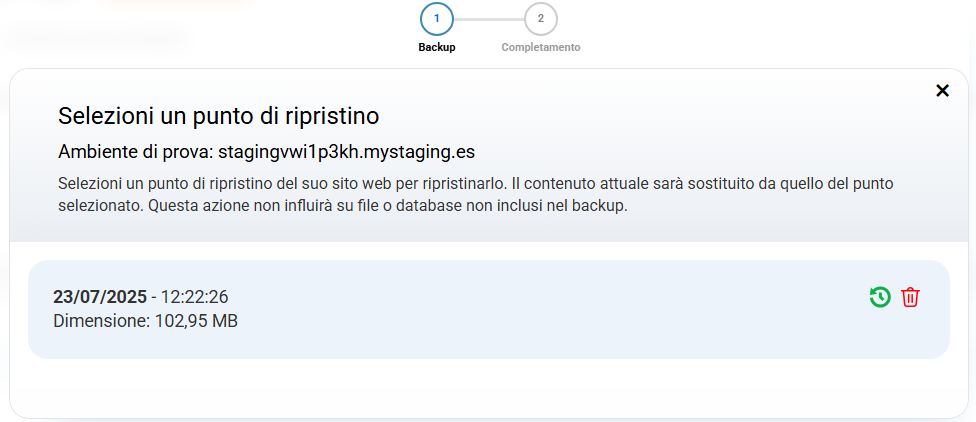976x422 pixels.
Task: Click the Selezioni un punto di ripristino heading
Action: click(x=219, y=115)
